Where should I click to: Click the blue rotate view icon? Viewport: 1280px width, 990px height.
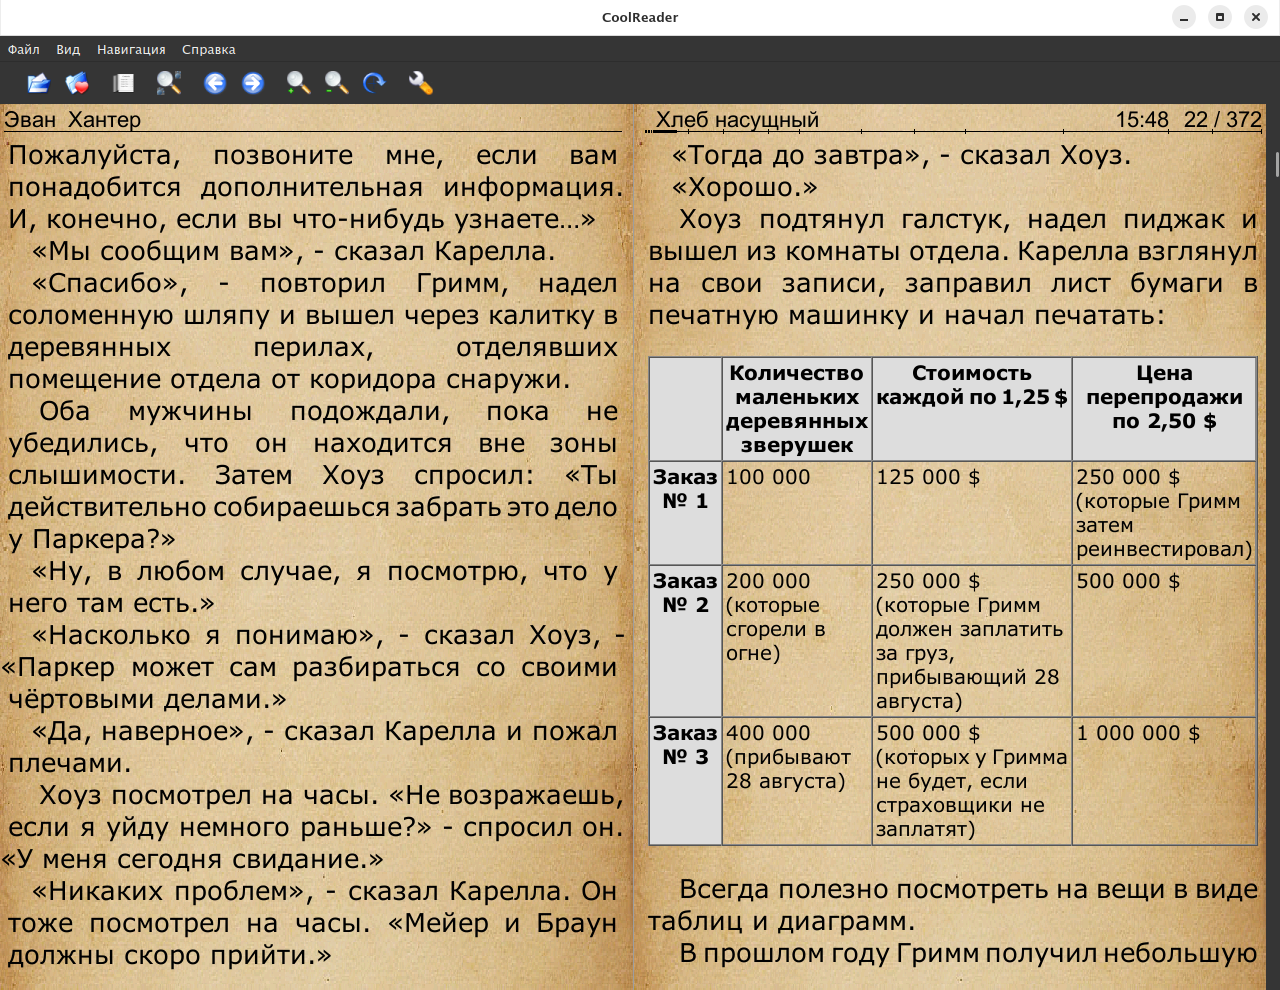click(375, 83)
